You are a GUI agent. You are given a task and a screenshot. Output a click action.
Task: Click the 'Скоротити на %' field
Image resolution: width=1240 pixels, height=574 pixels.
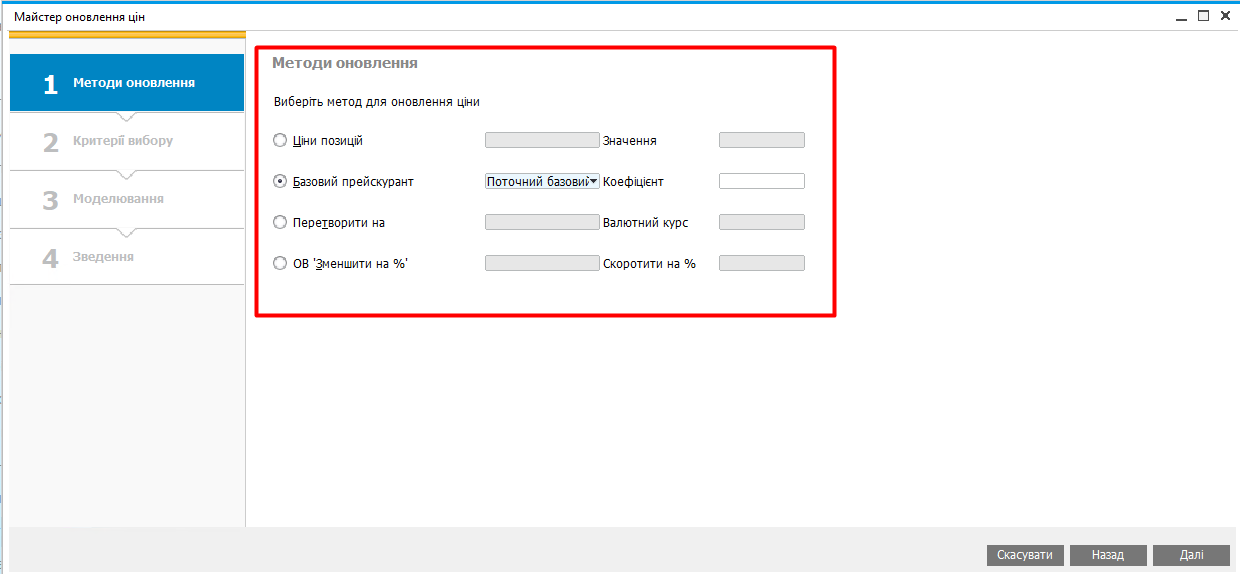pyautogui.click(x=761, y=263)
